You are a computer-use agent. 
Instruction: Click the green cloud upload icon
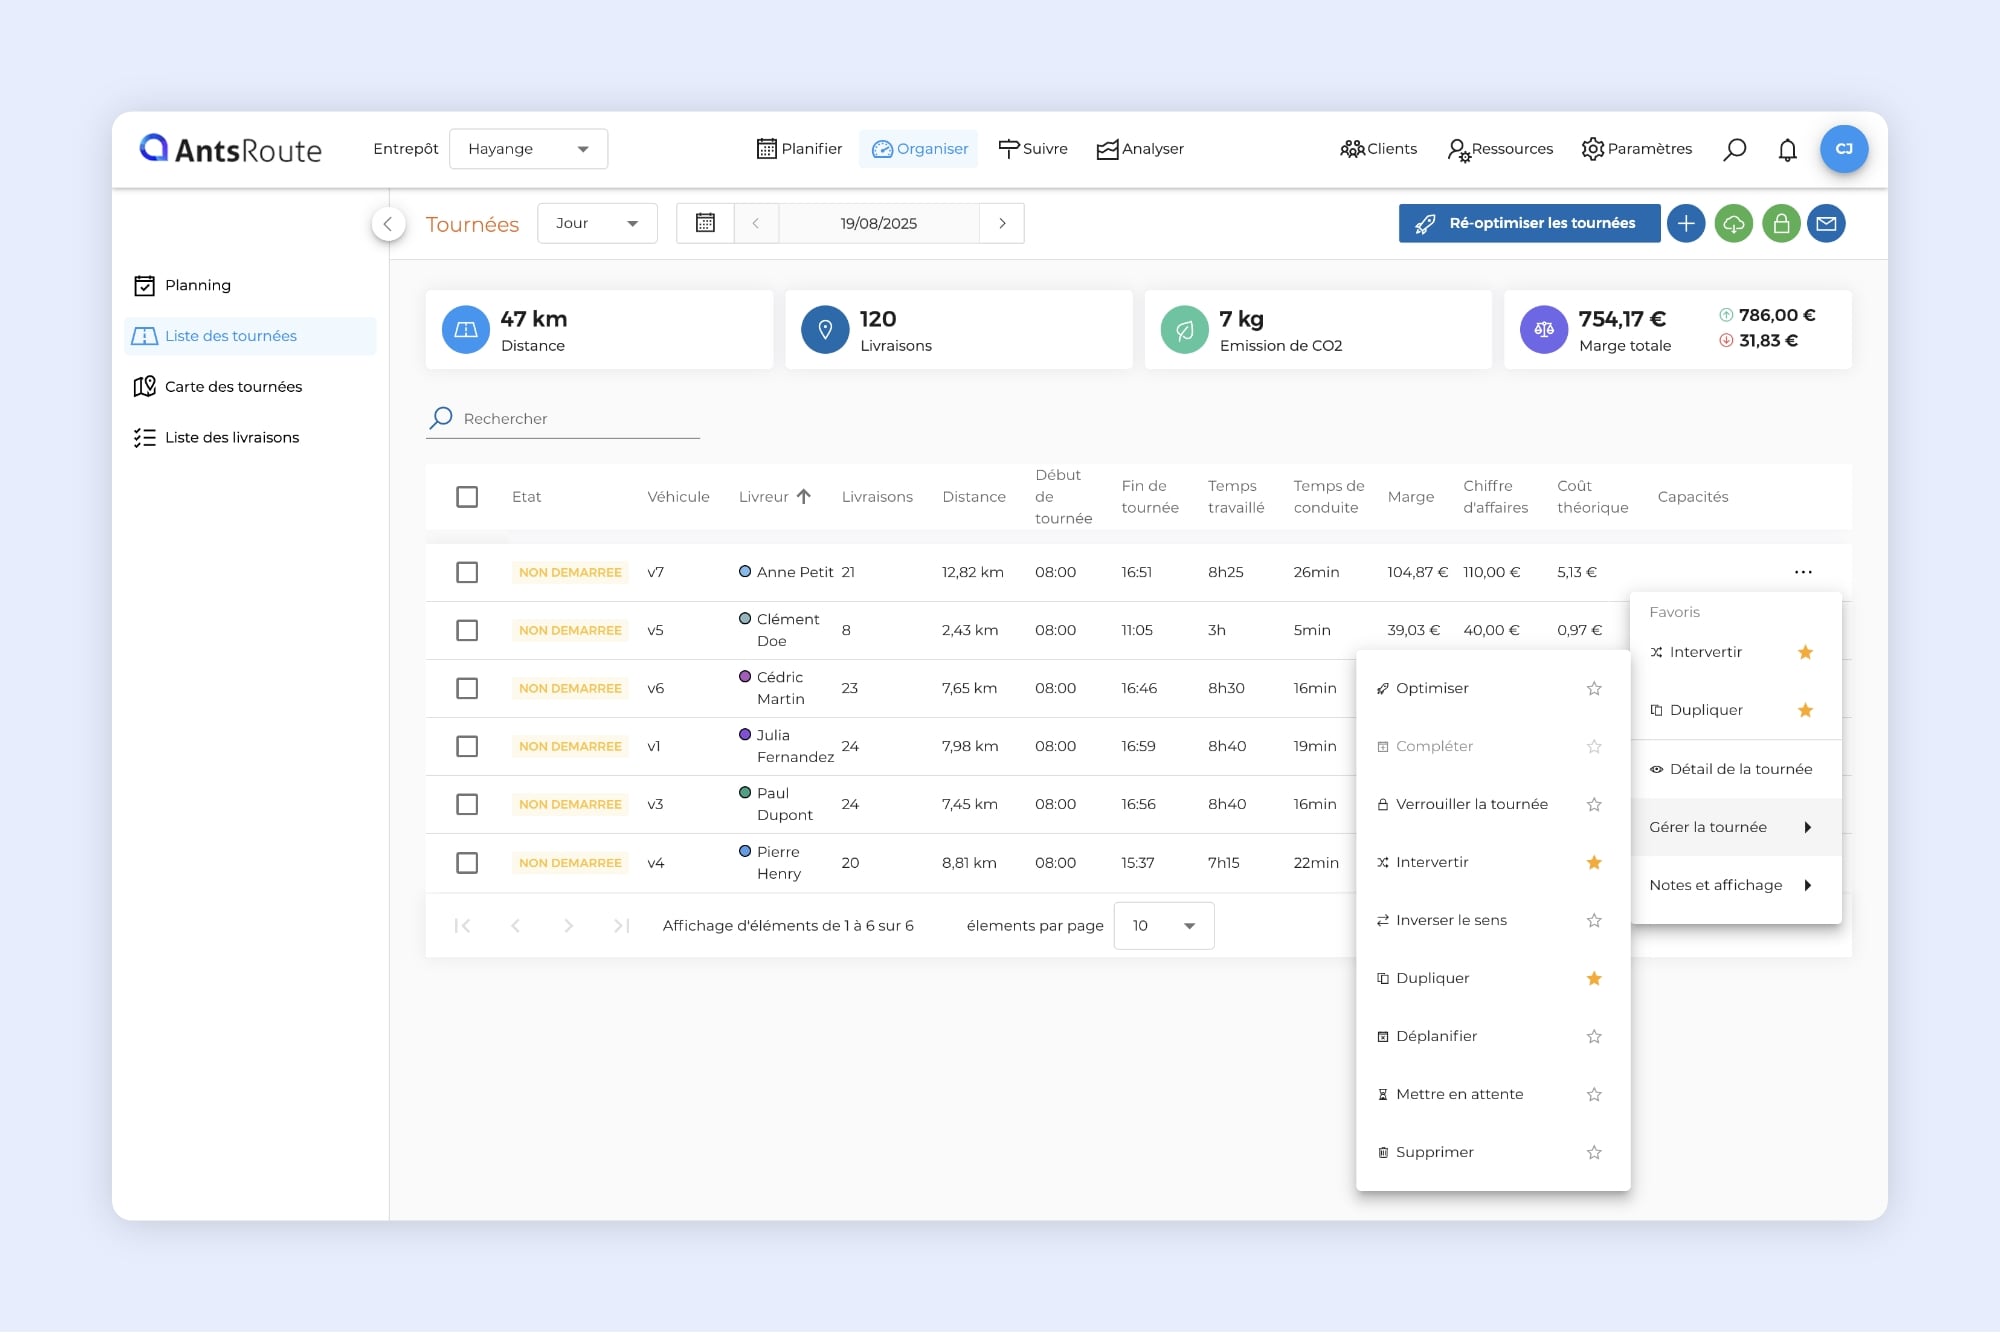point(1734,224)
